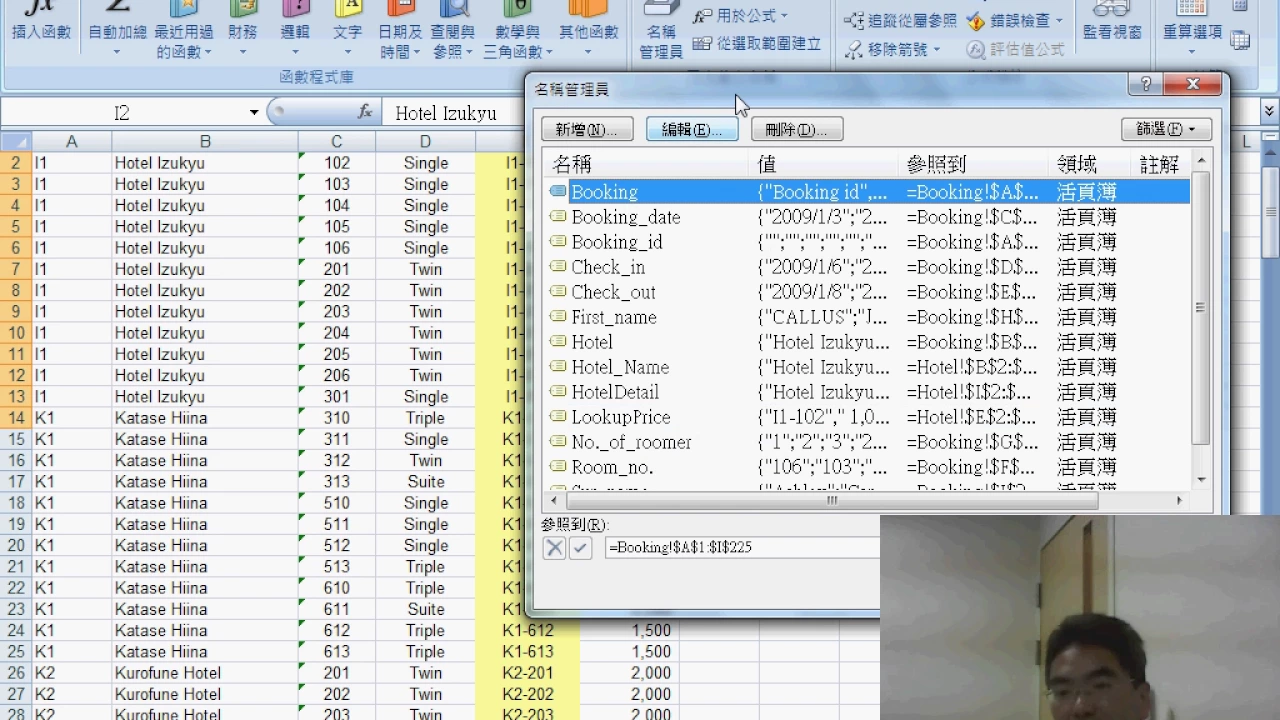
Task: Click Edit (編輯) button in Name Manager
Action: [x=692, y=129]
